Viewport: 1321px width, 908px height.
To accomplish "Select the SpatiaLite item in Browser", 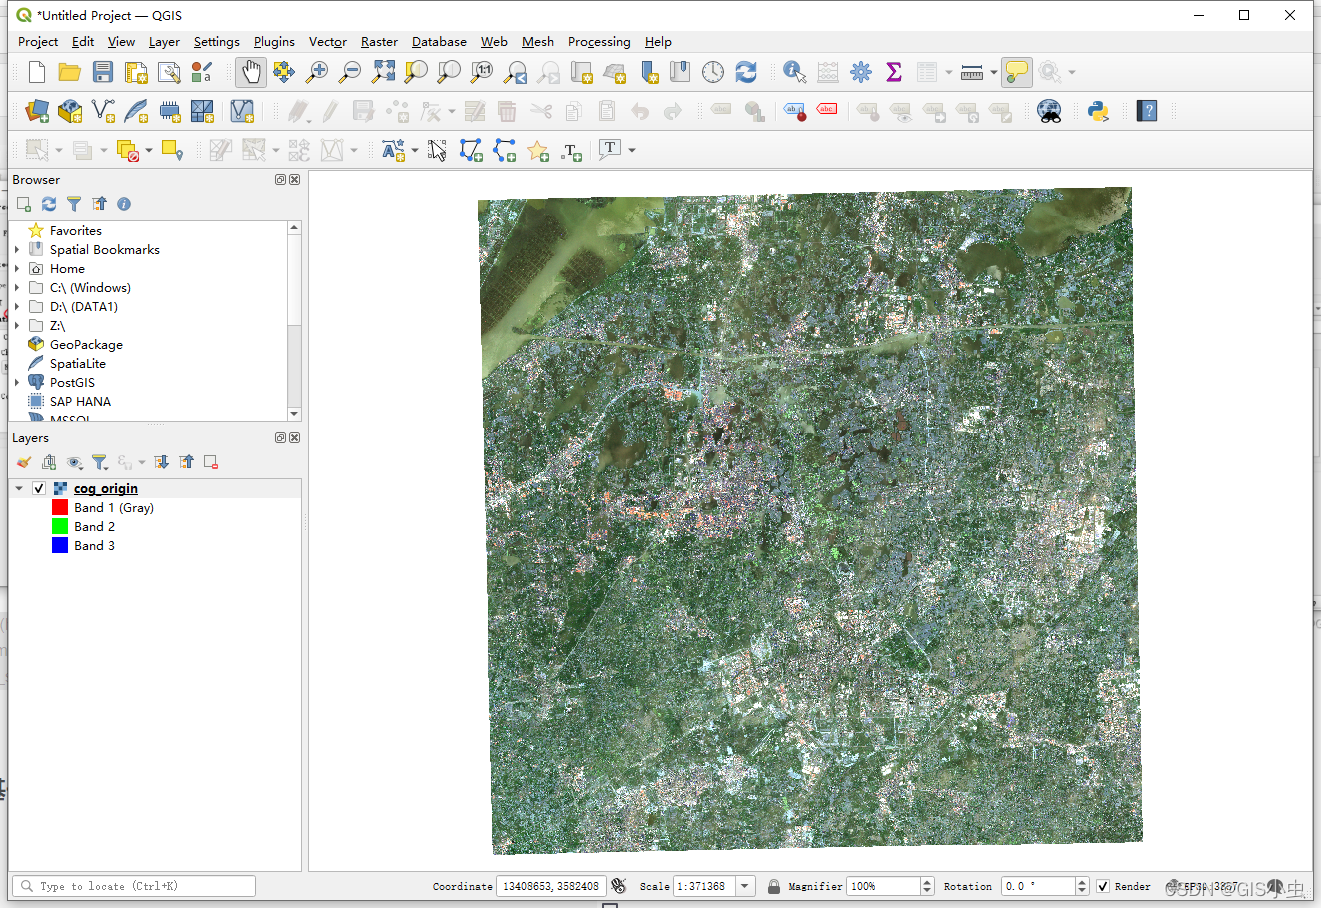I will [x=78, y=364].
